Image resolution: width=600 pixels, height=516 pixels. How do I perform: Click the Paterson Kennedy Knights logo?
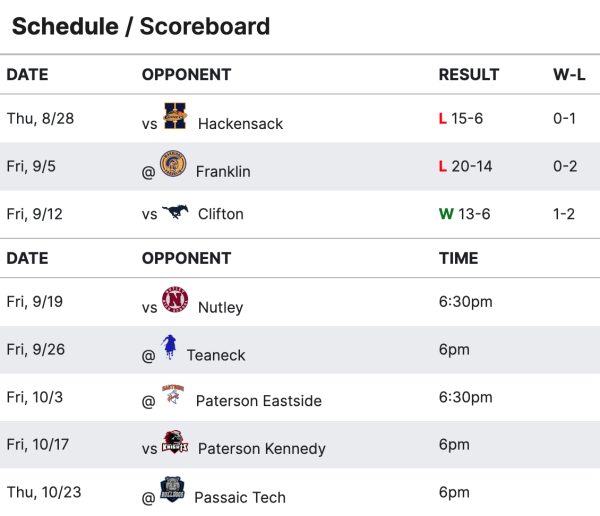pyautogui.click(x=175, y=442)
